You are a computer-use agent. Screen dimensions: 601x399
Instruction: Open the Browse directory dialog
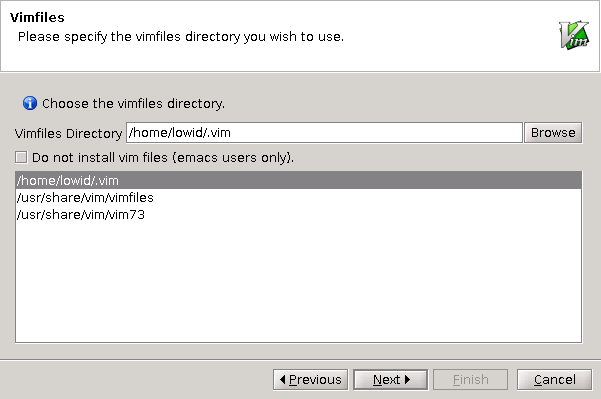(553, 133)
